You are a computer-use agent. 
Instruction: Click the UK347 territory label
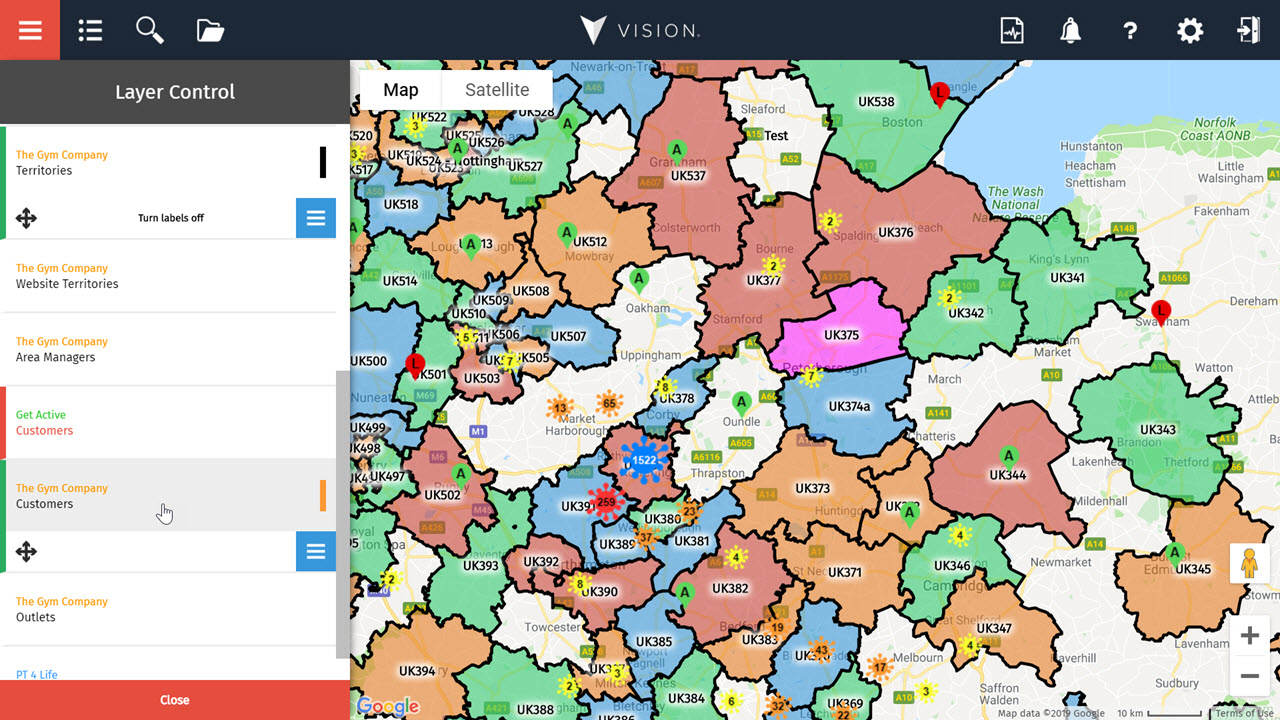[994, 629]
